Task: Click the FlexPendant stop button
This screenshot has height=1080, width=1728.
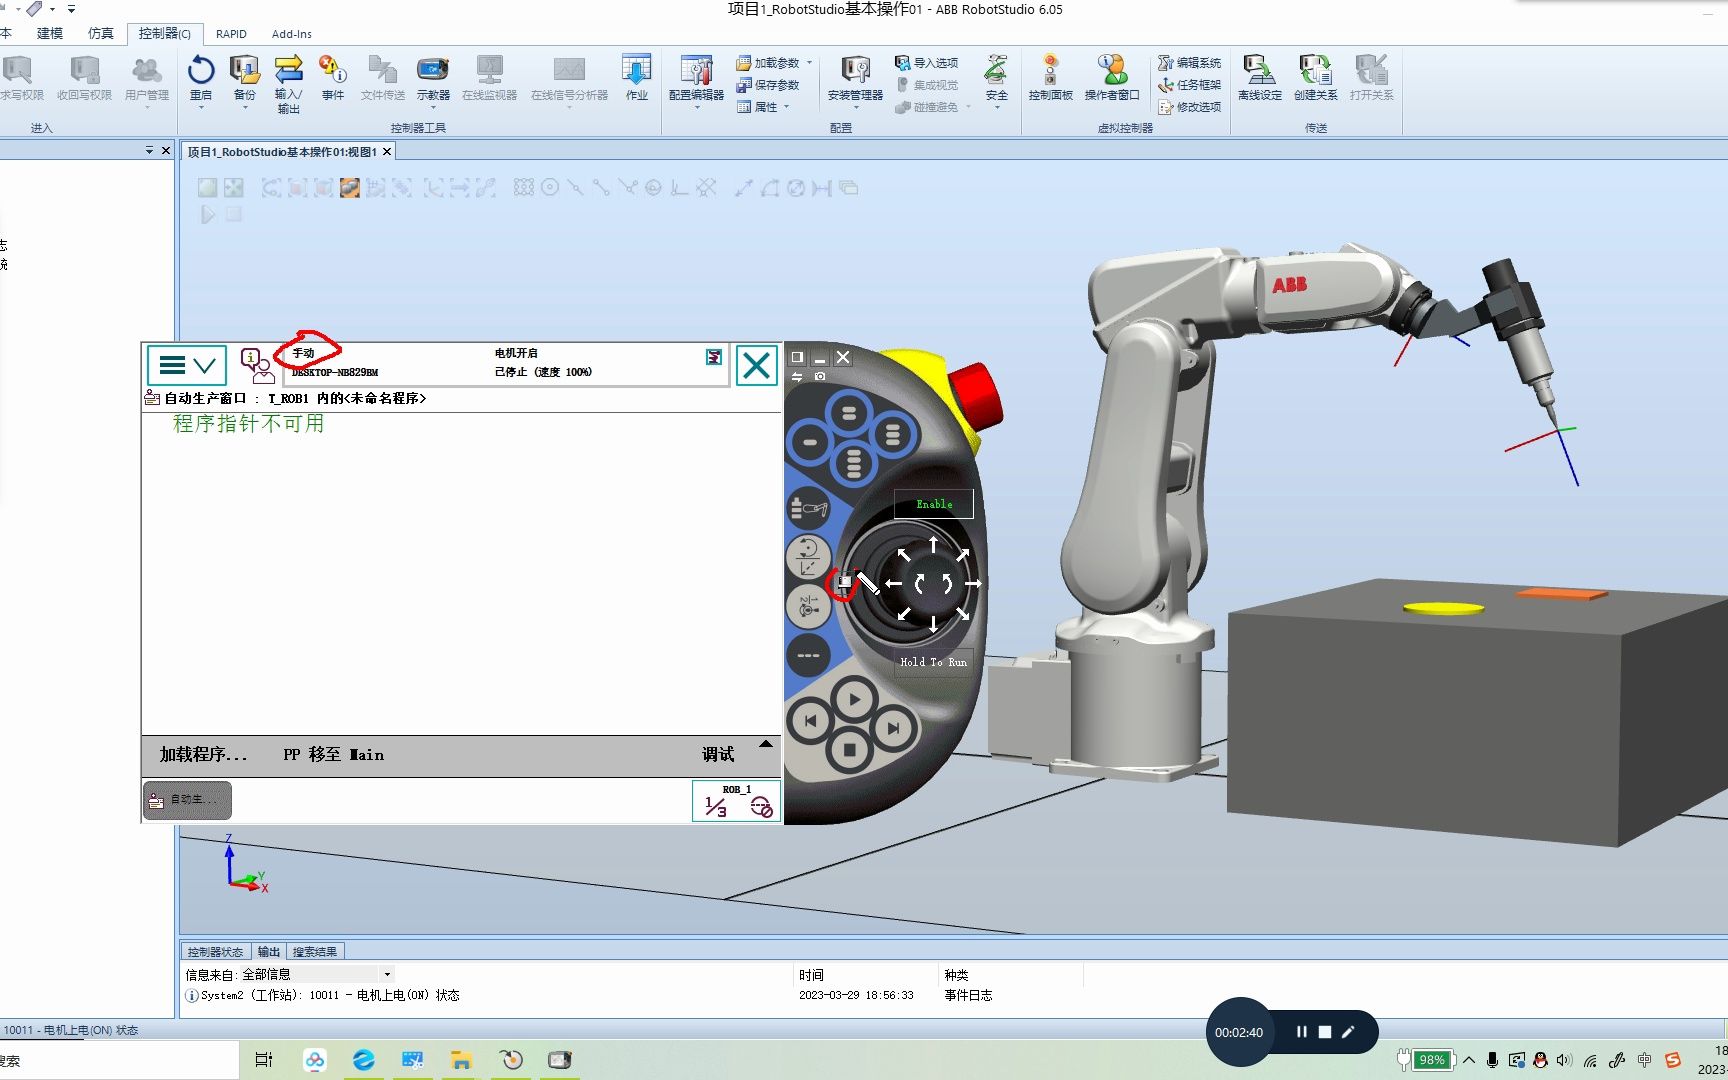Action: tap(850, 748)
